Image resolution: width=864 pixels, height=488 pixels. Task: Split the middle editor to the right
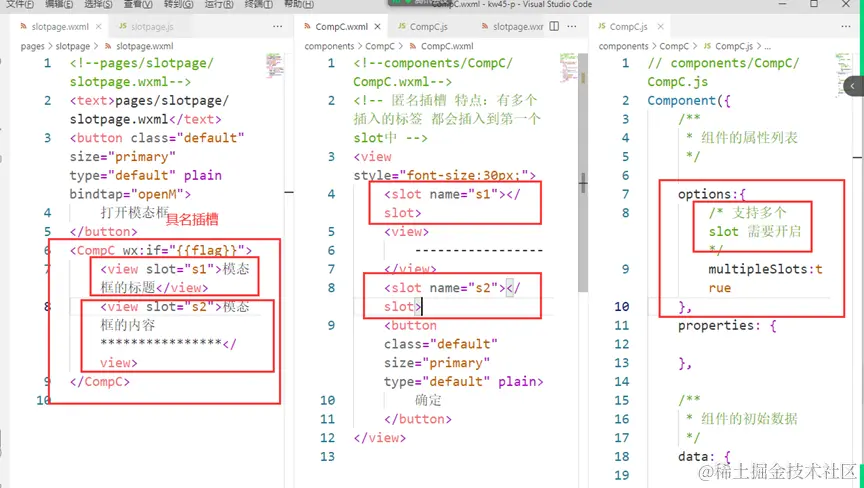pos(554,26)
